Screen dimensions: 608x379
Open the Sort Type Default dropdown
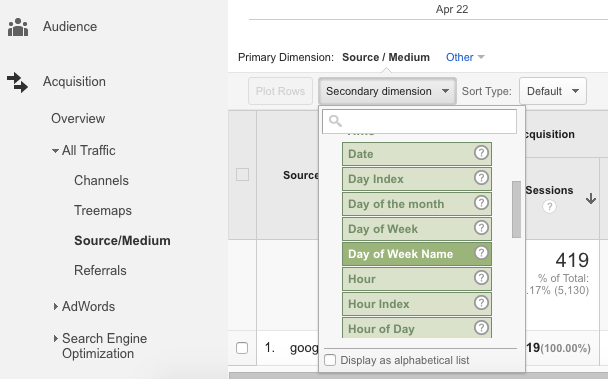pos(553,91)
